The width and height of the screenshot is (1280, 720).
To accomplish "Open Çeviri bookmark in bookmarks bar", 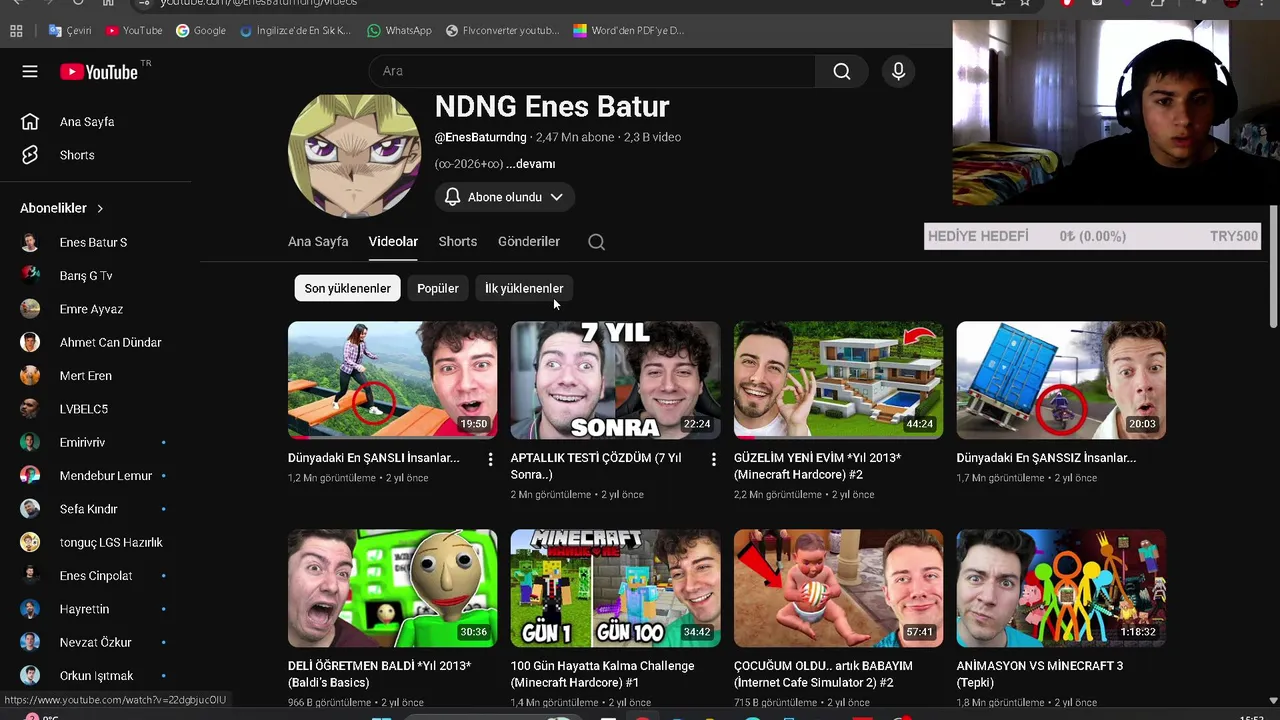I will (70, 31).
